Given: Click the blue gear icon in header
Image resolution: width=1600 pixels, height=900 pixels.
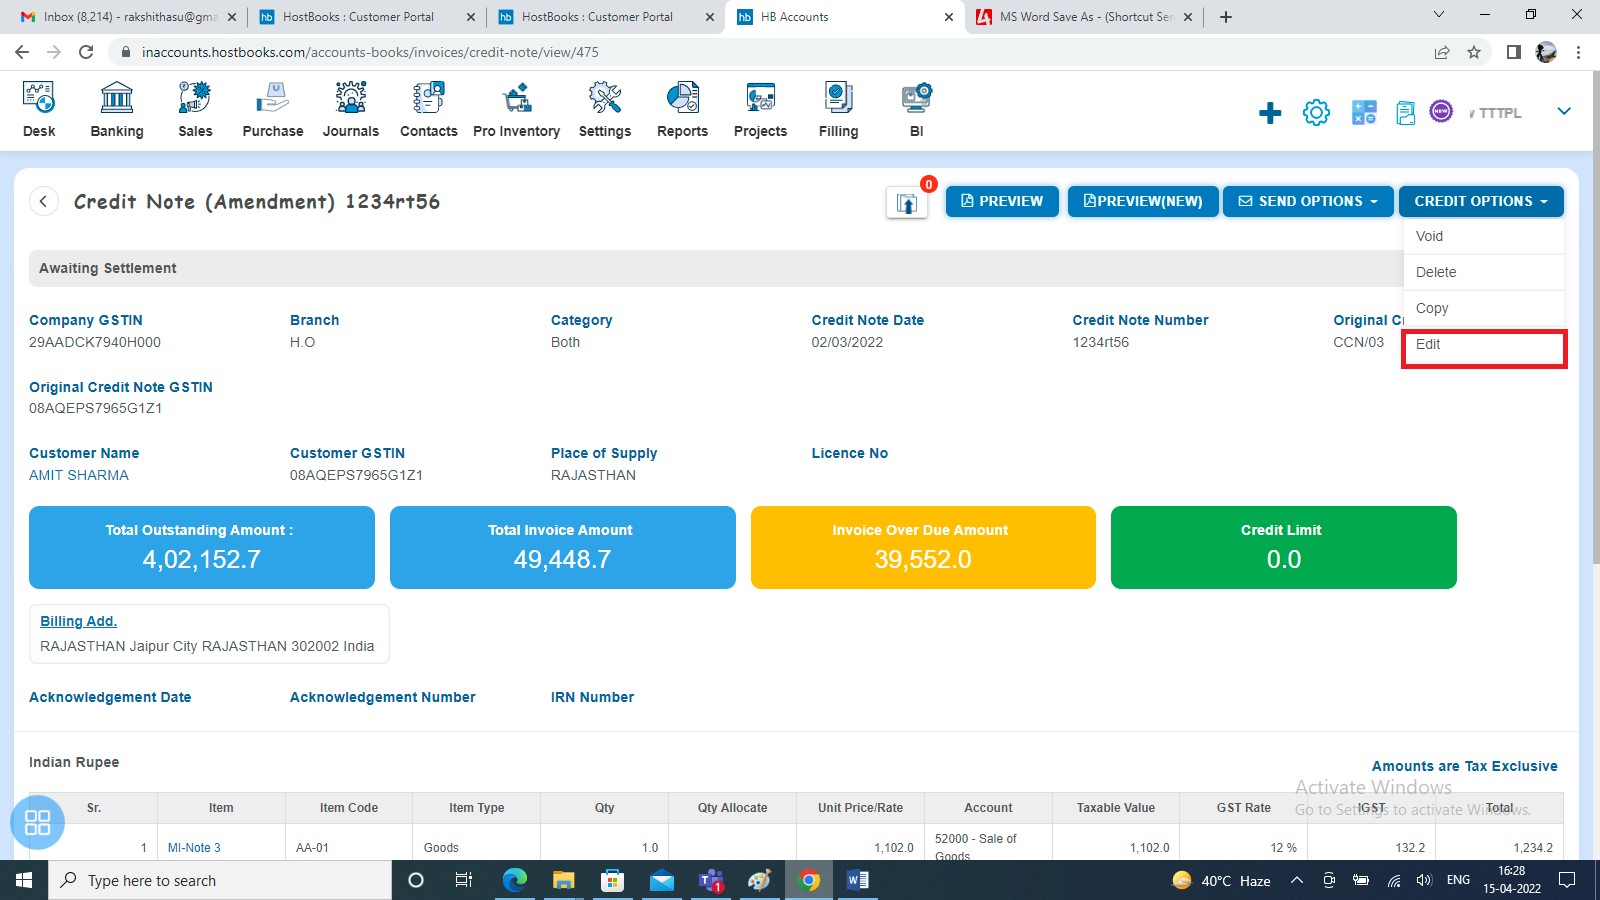Looking at the screenshot, I should click(1317, 113).
